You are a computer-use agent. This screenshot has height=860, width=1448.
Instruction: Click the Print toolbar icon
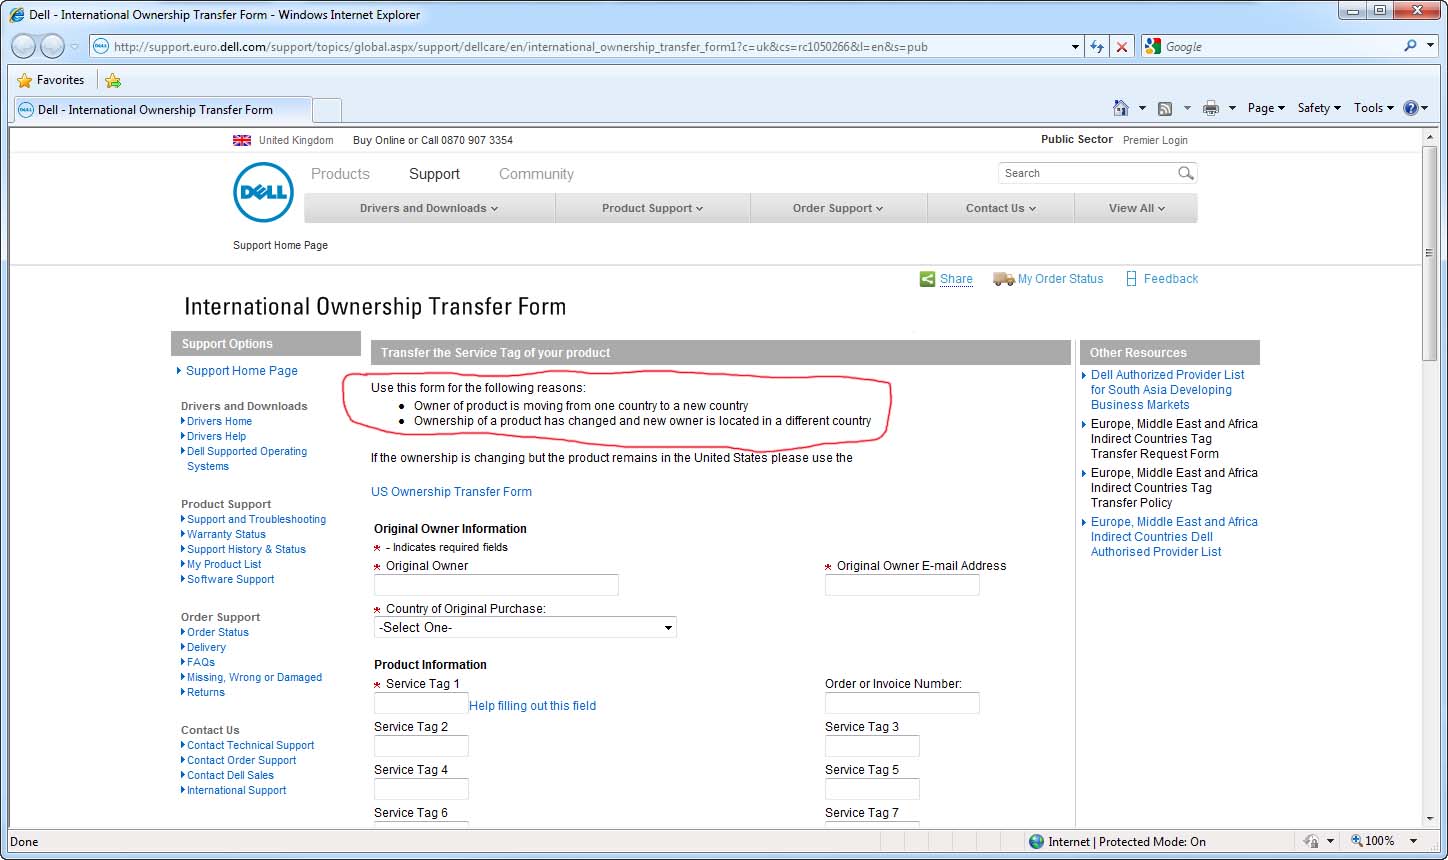click(x=1211, y=108)
